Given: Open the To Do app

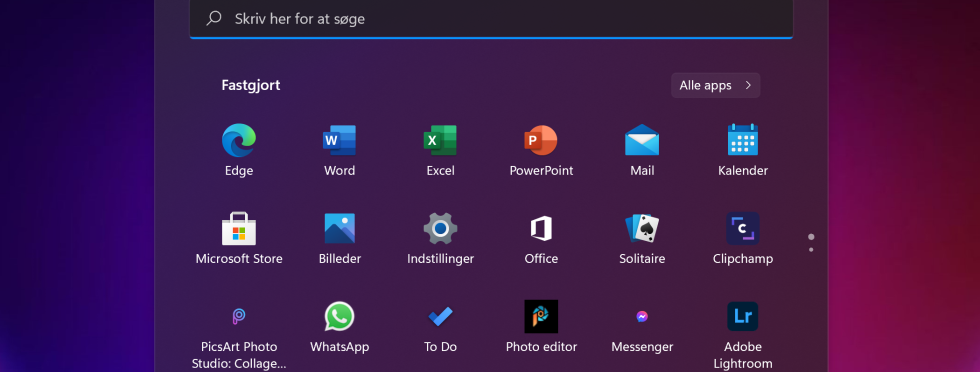Looking at the screenshot, I should click(x=440, y=316).
